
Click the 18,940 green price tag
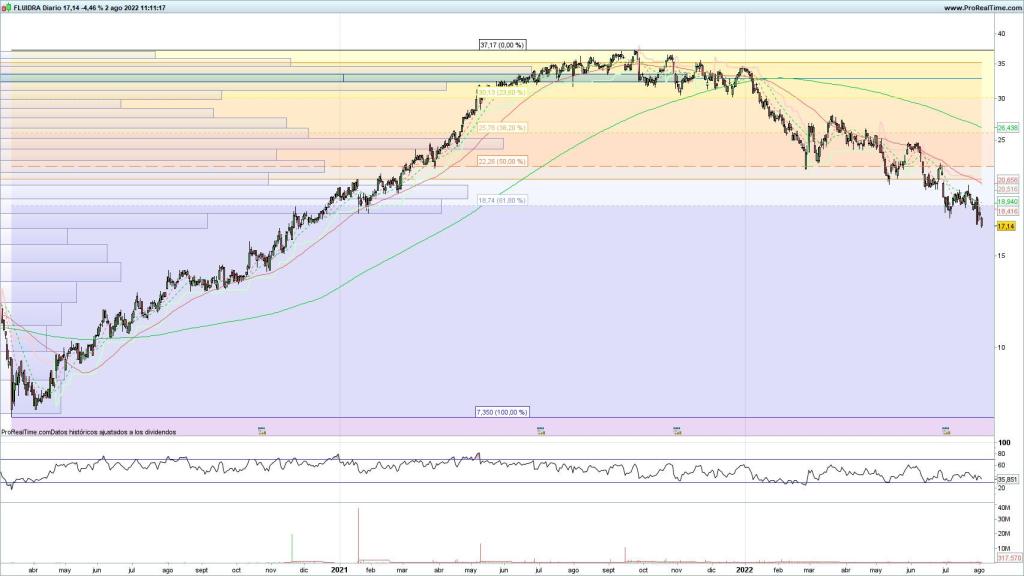(1007, 201)
